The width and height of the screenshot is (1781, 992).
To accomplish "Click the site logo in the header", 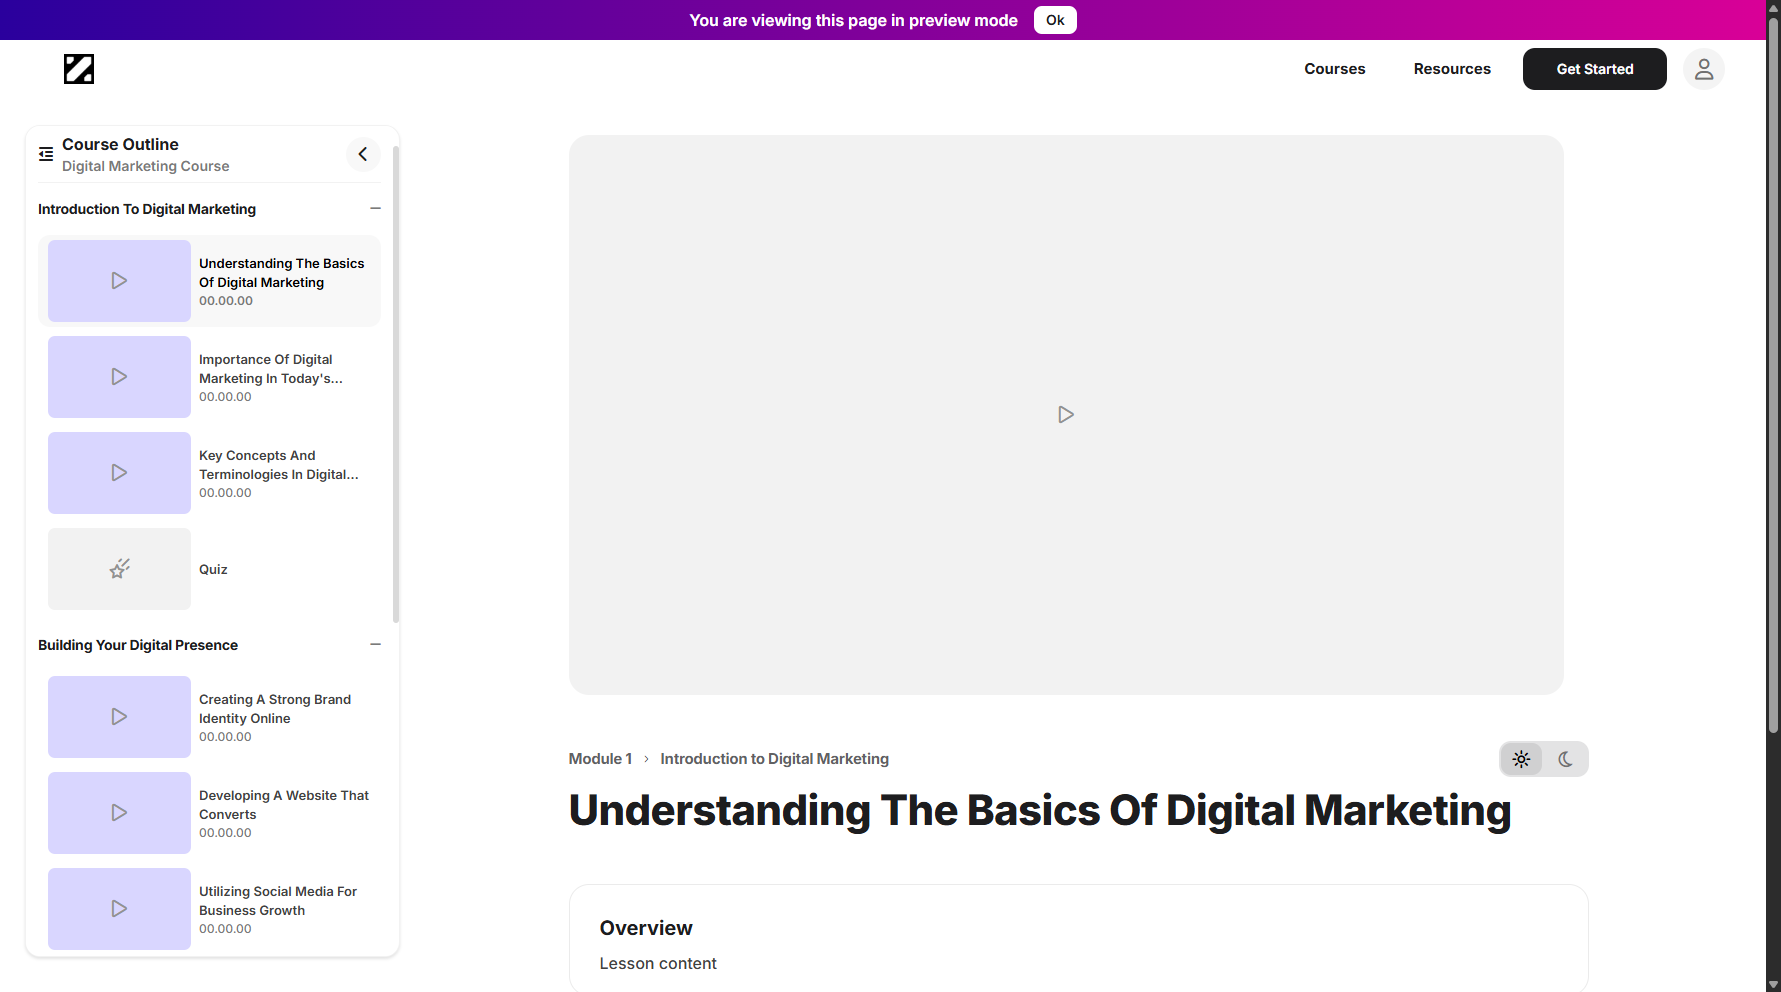I will click(x=79, y=69).
